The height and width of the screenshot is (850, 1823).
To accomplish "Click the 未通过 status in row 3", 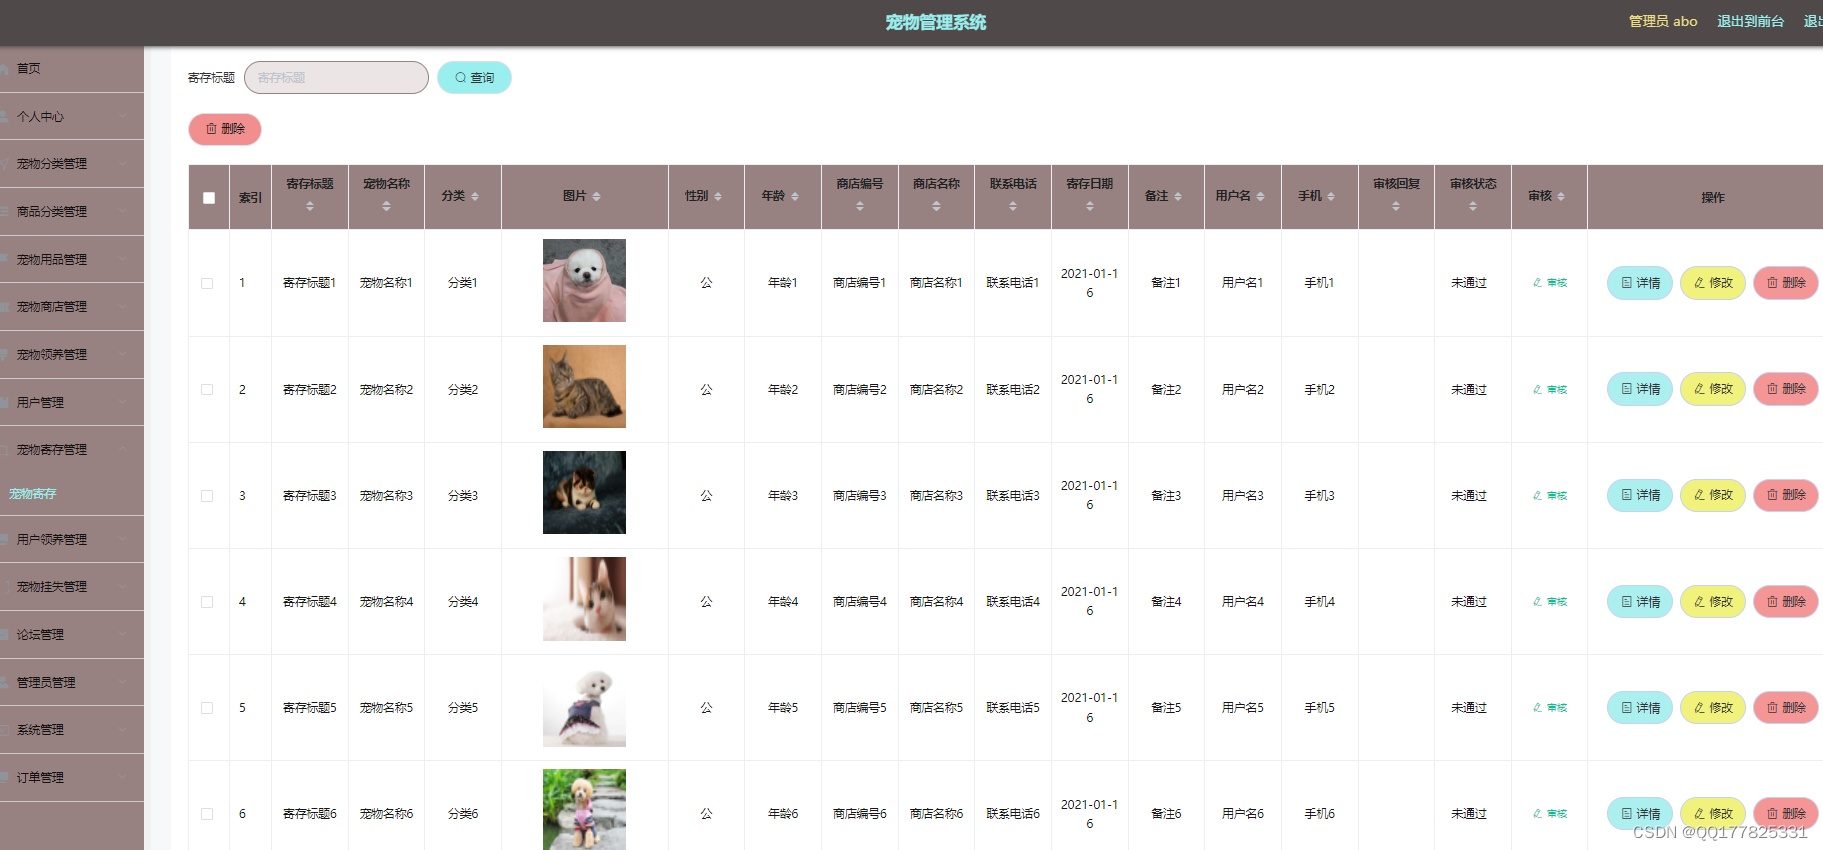I will tap(1469, 496).
